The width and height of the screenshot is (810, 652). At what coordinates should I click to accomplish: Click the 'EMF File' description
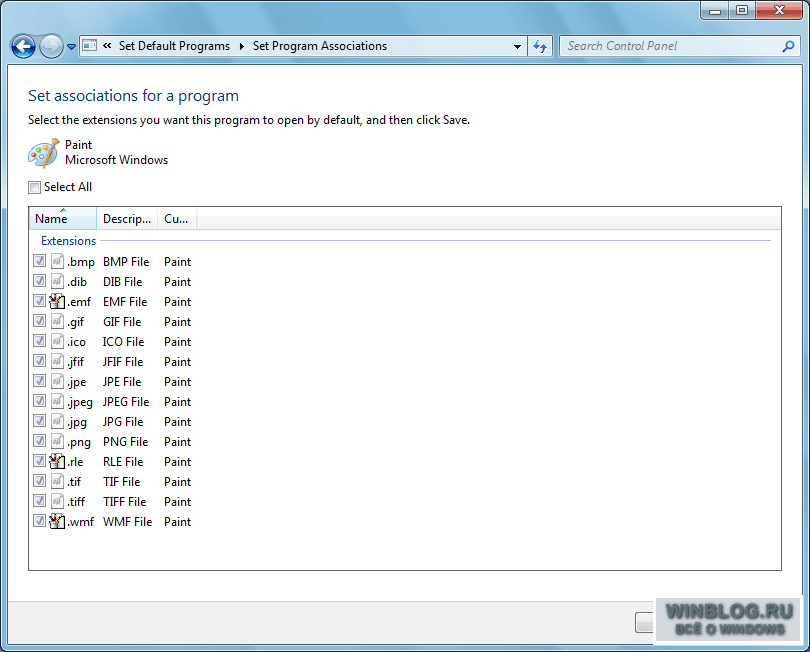(x=125, y=302)
